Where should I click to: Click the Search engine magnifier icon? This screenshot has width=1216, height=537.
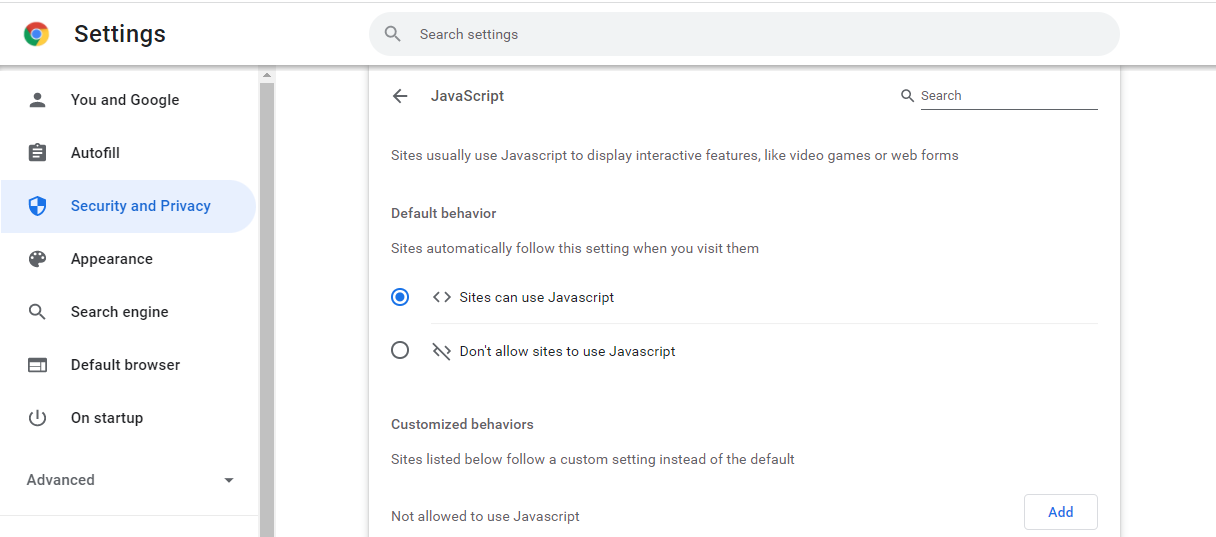coord(37,312)
